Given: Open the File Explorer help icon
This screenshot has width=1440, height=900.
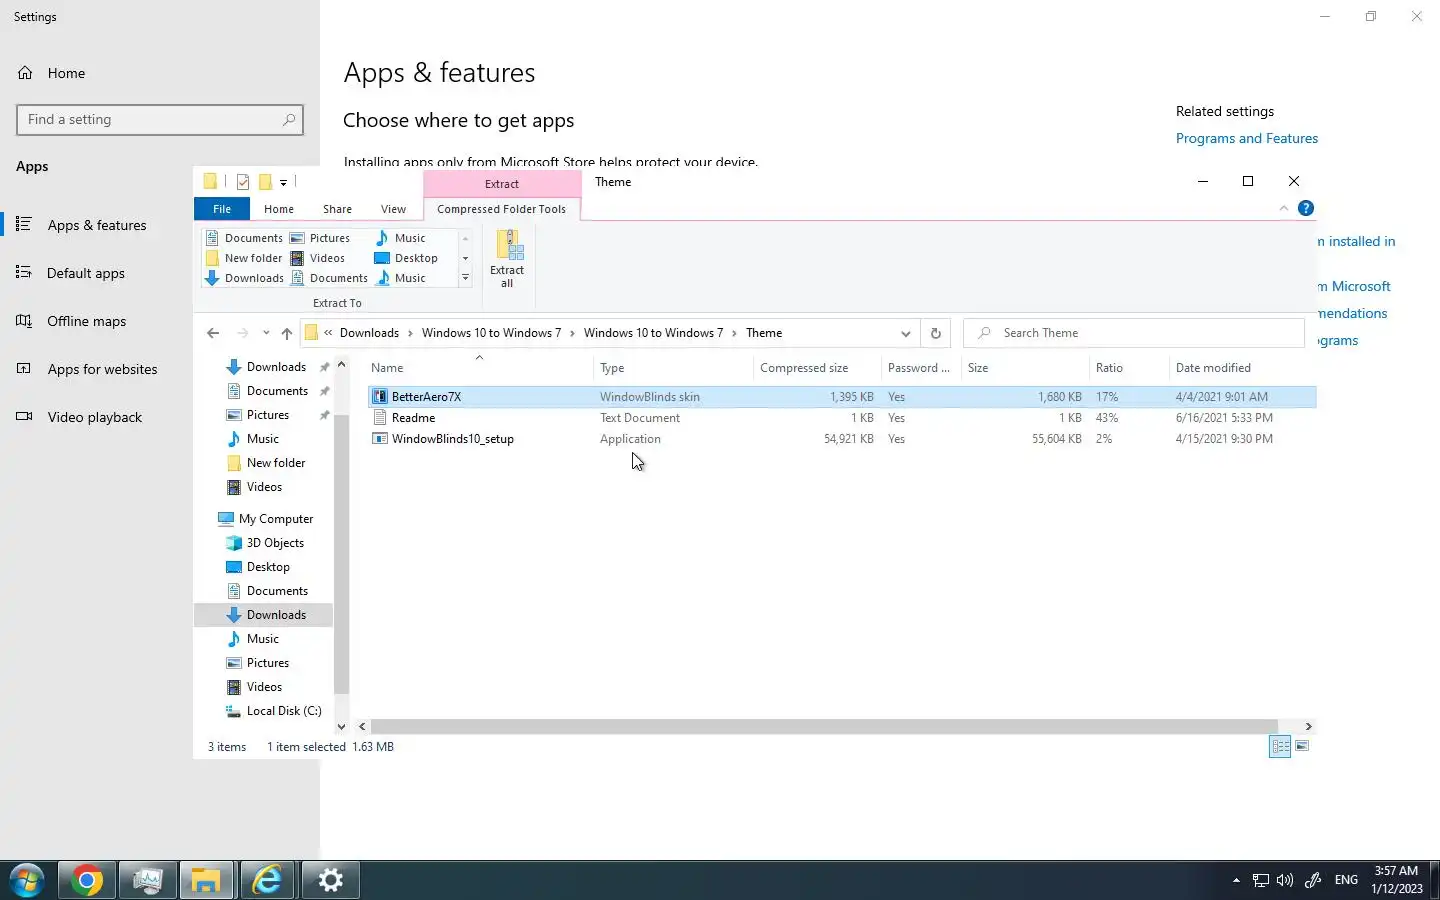Looking at the screenshot, I should (x=1306, y=208).
